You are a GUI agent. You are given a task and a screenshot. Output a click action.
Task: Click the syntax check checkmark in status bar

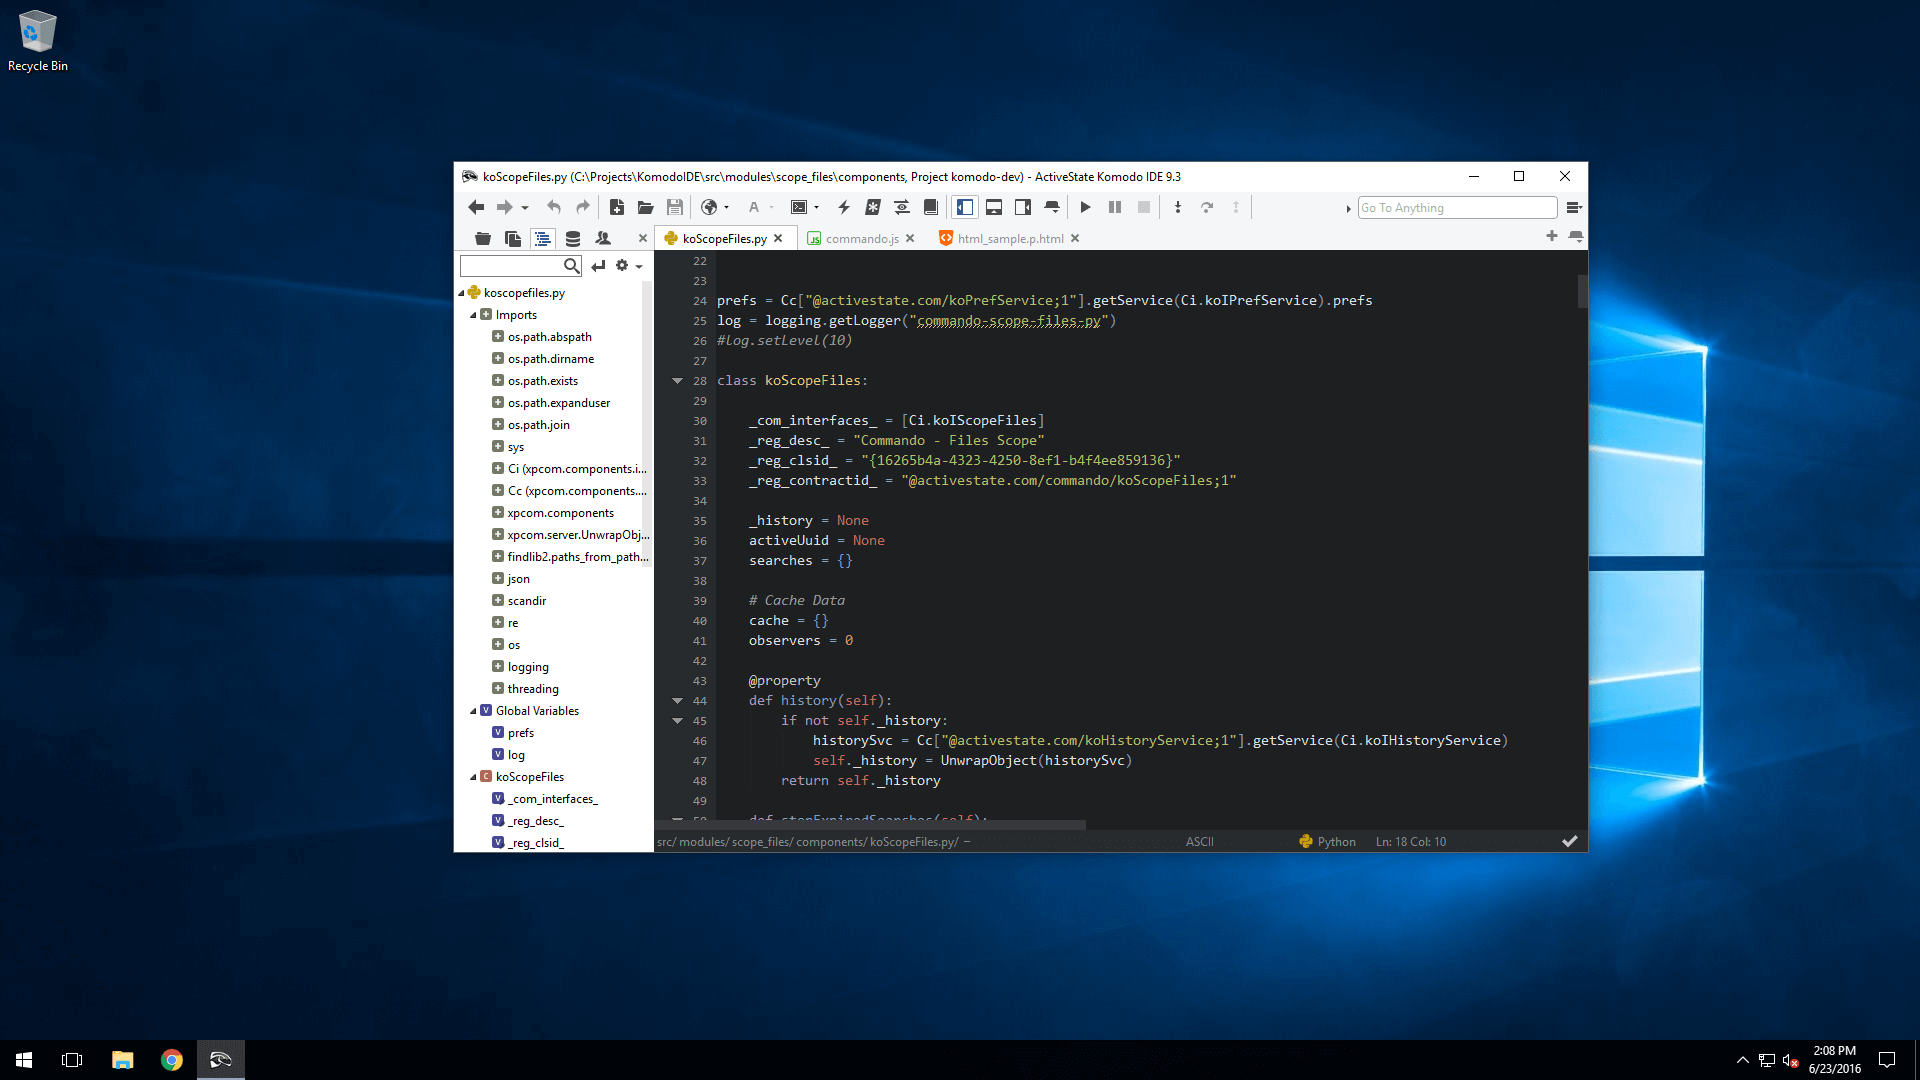[1569, 841]
